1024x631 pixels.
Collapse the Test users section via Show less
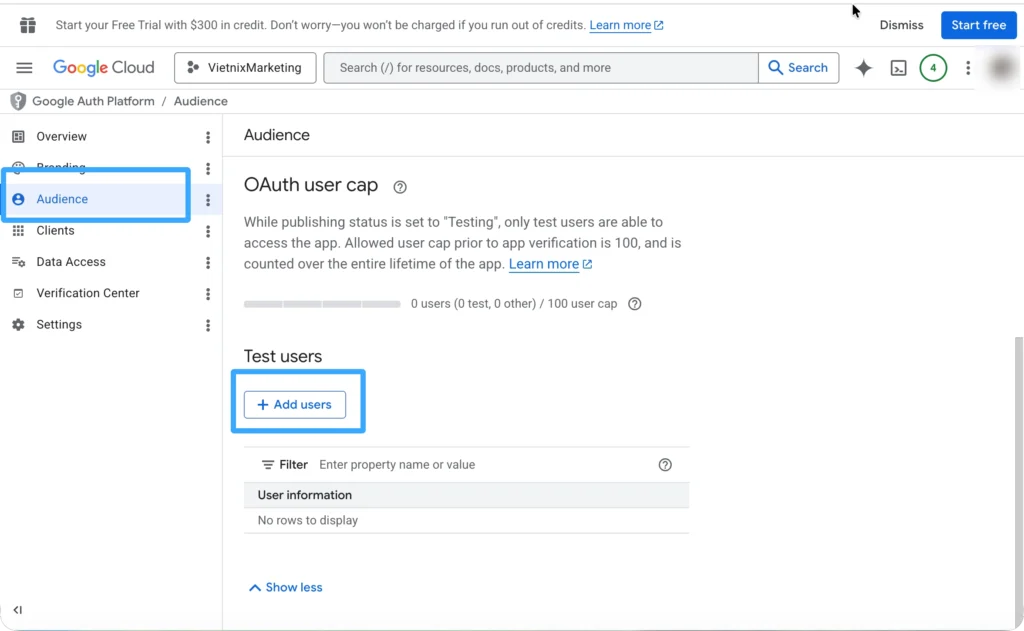pyautogui.click(x=285, y=587)
